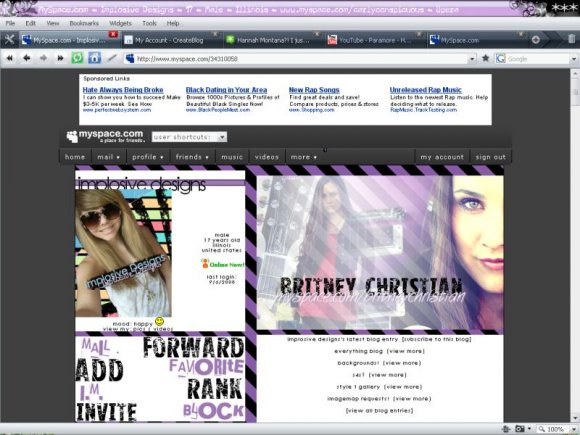Open the closed tabs trash icon
The width and height of the screenshot is (580, 435).
(x=571, y=39)
